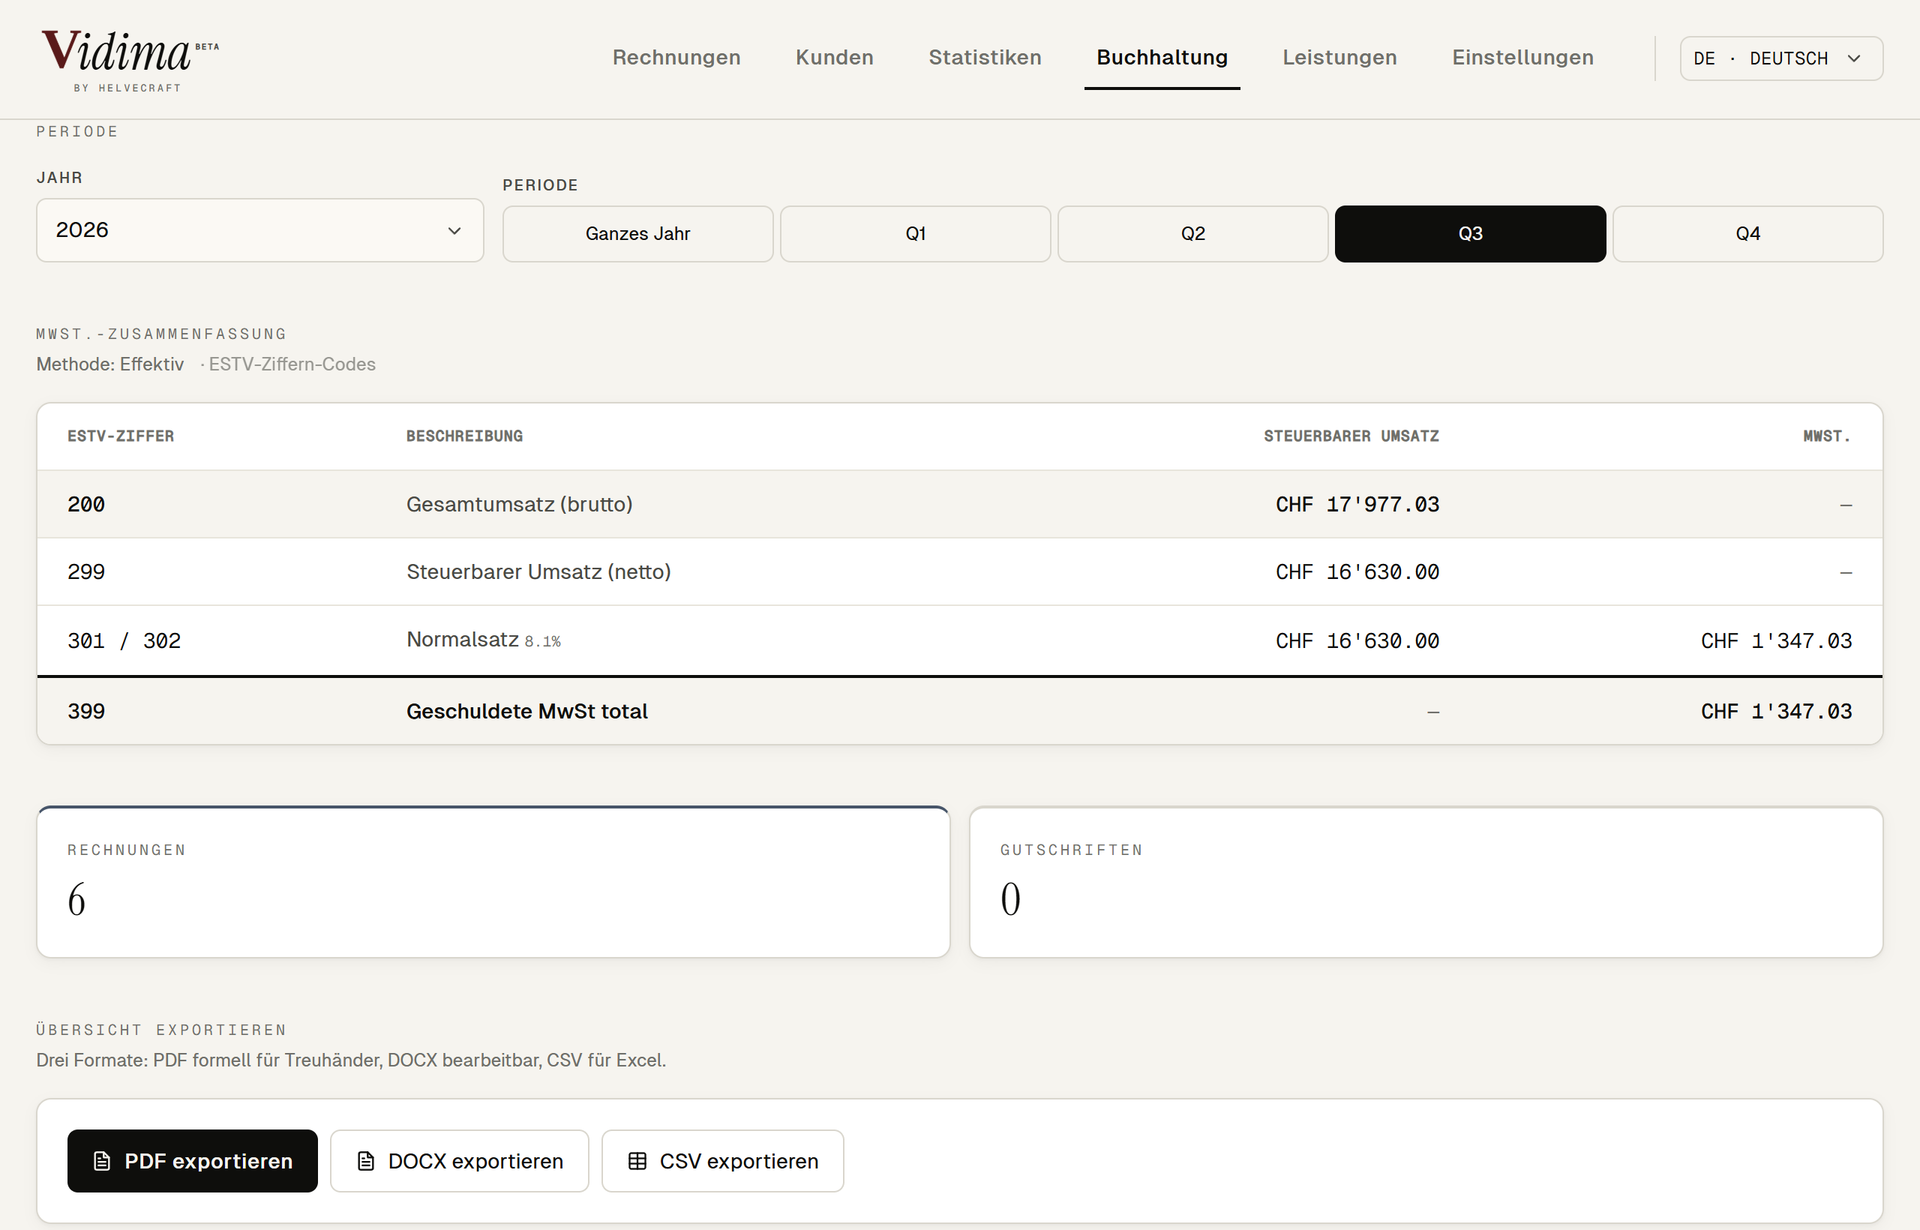Open the Rechnungen tab
The width and height of the screenshot is (1920, 1230).
[677, 58]
